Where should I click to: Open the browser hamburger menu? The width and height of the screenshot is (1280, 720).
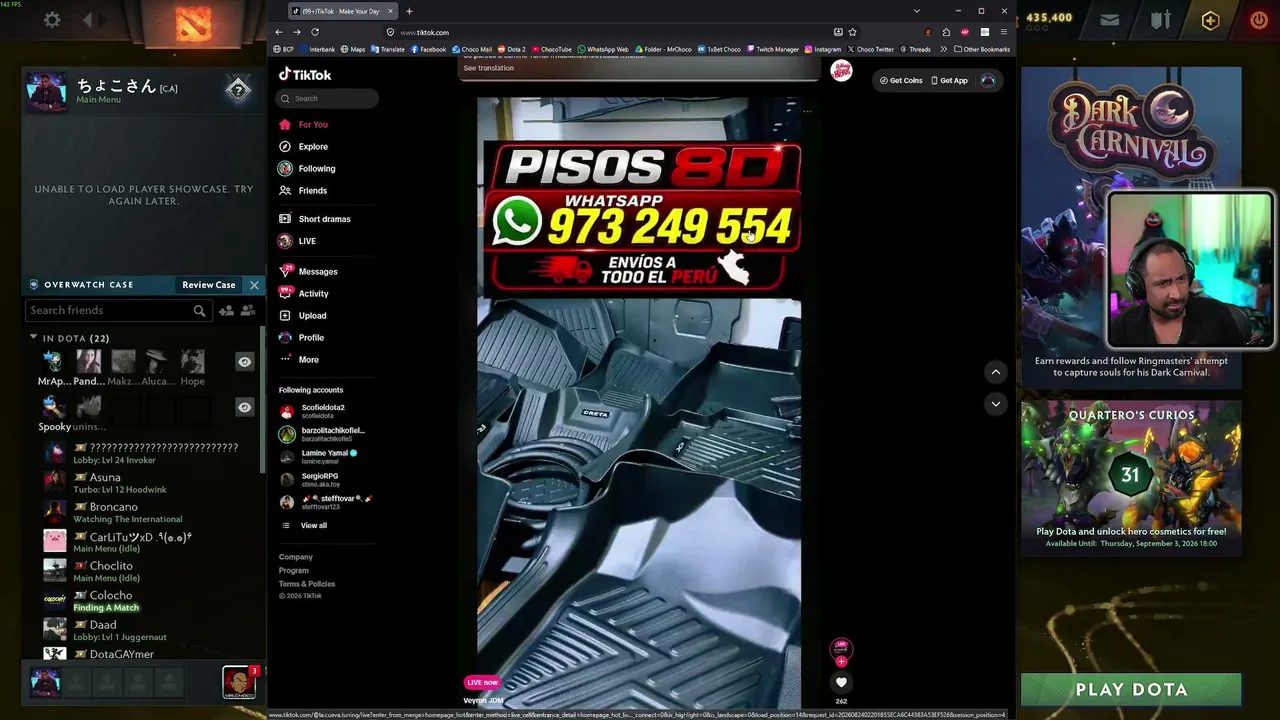pyautogui.click(x=1004, y=32)
